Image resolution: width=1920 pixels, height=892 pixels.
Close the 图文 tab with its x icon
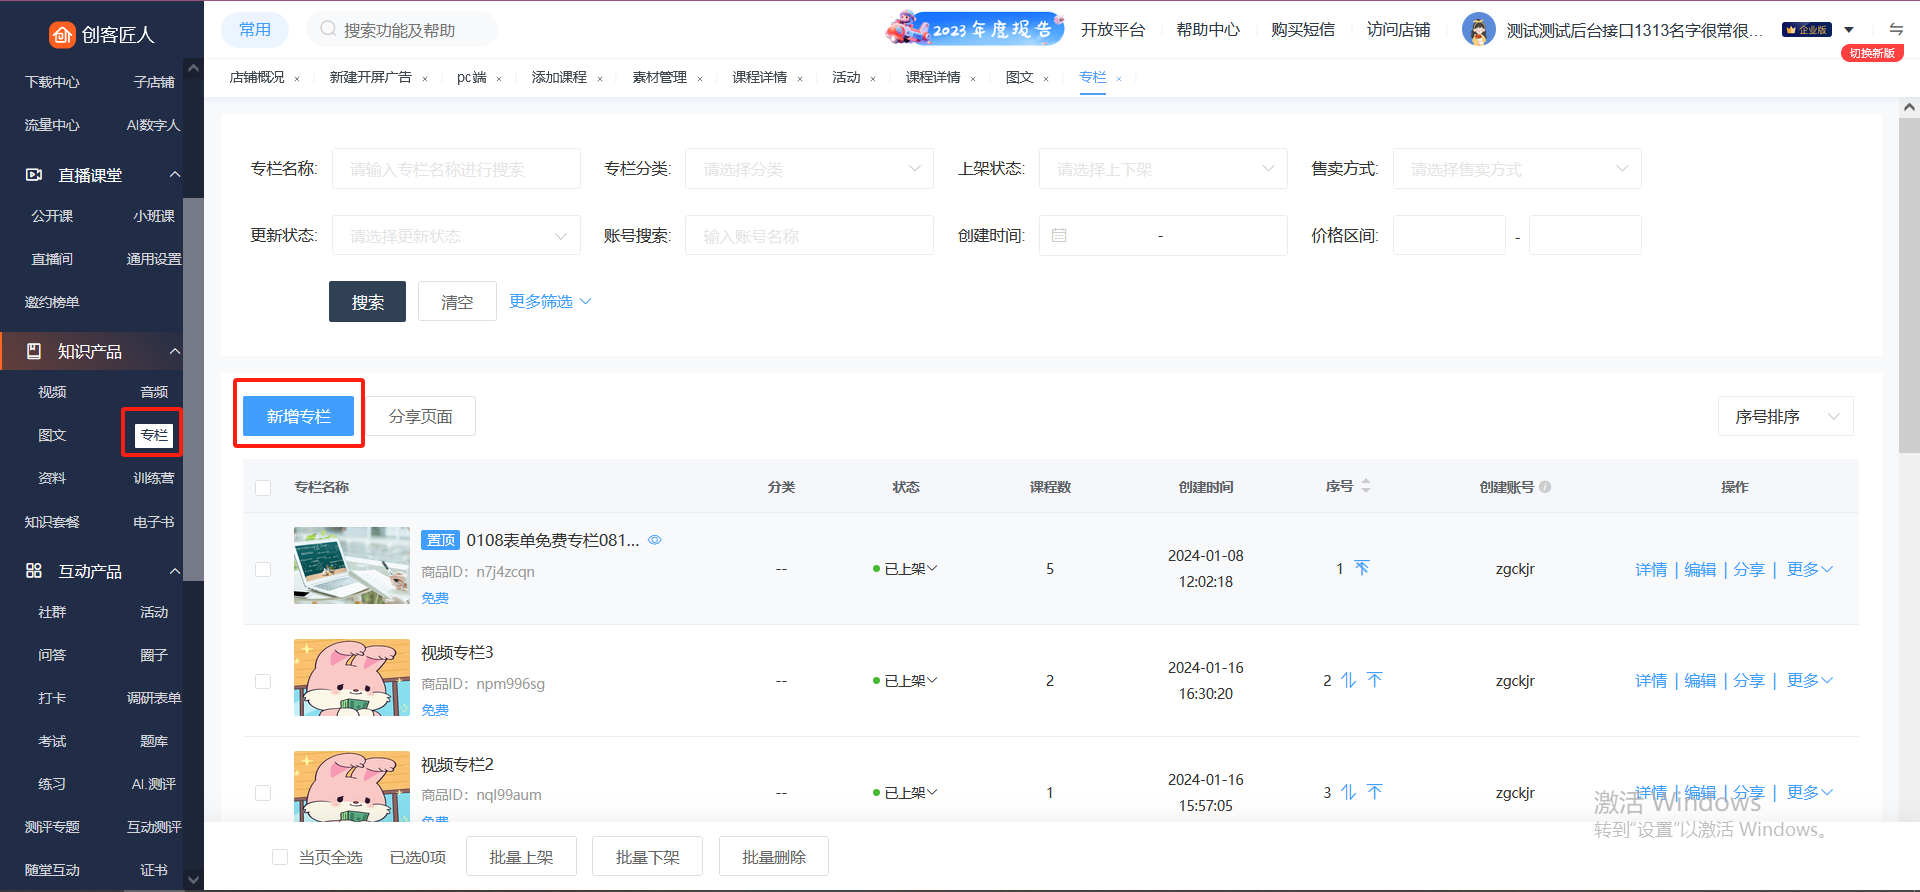pyautogui.click(x=1046, y=79)
